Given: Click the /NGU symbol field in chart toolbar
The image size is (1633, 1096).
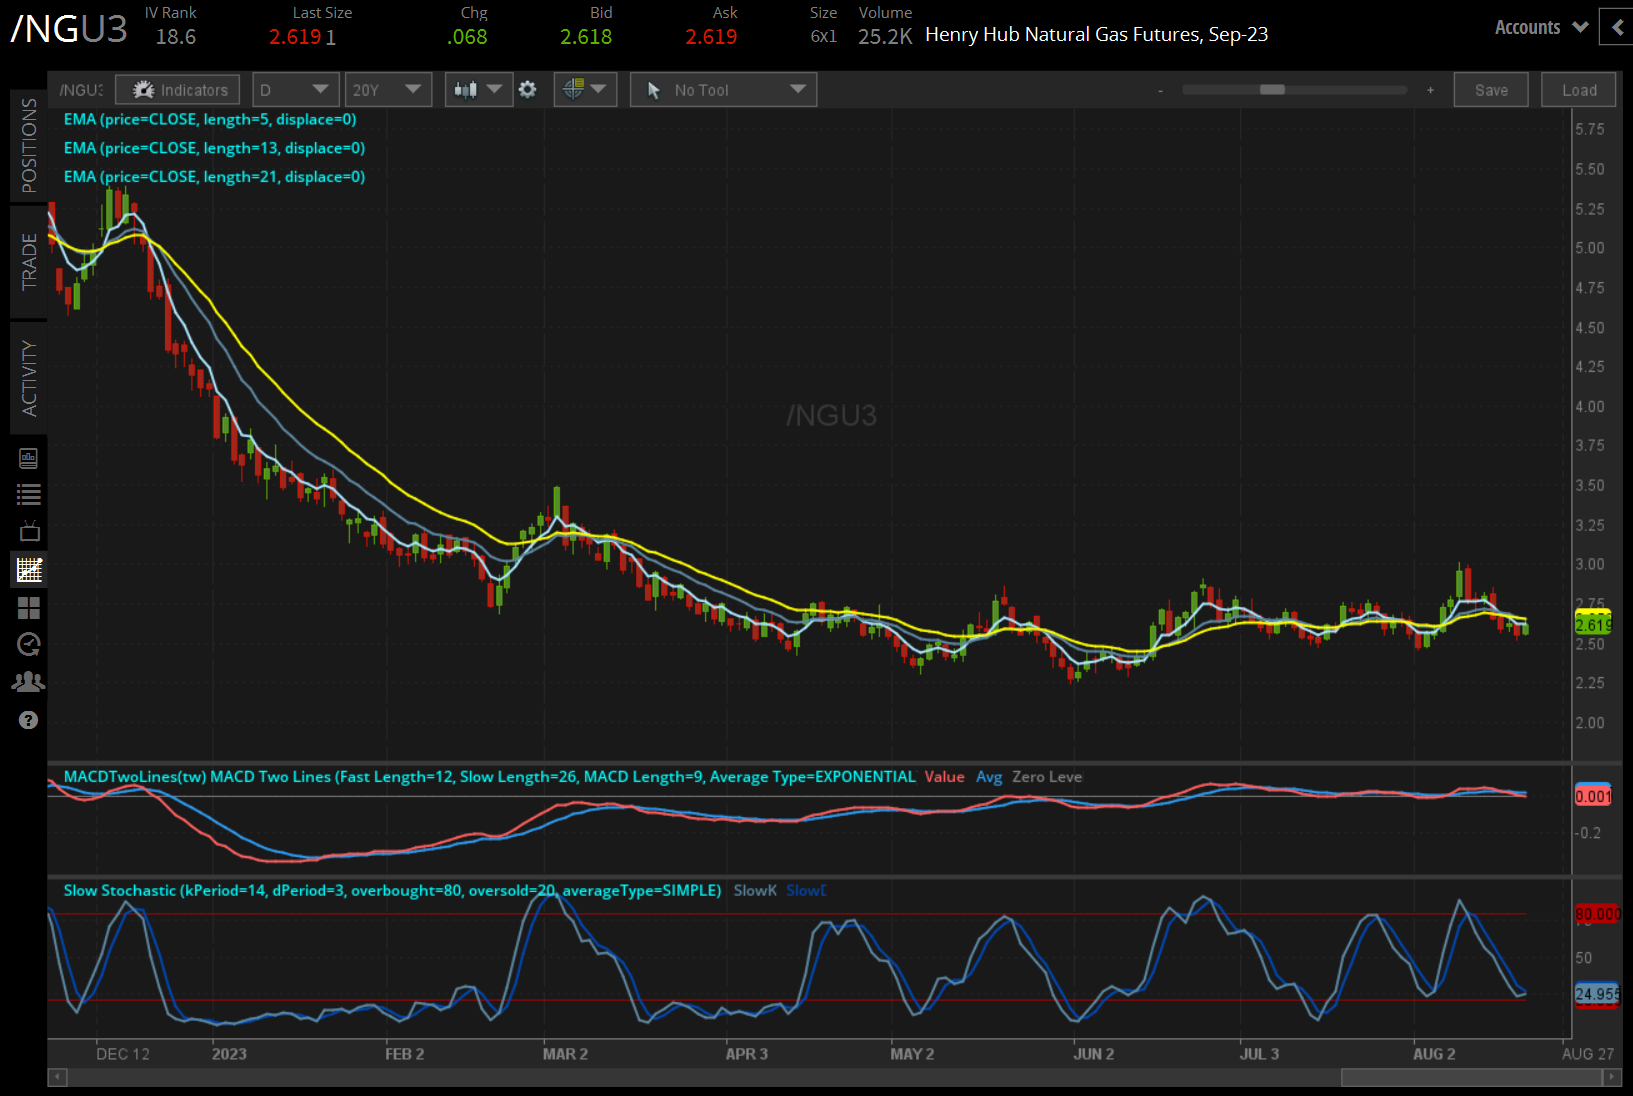Looking at the screenshot, I should 80,90.
